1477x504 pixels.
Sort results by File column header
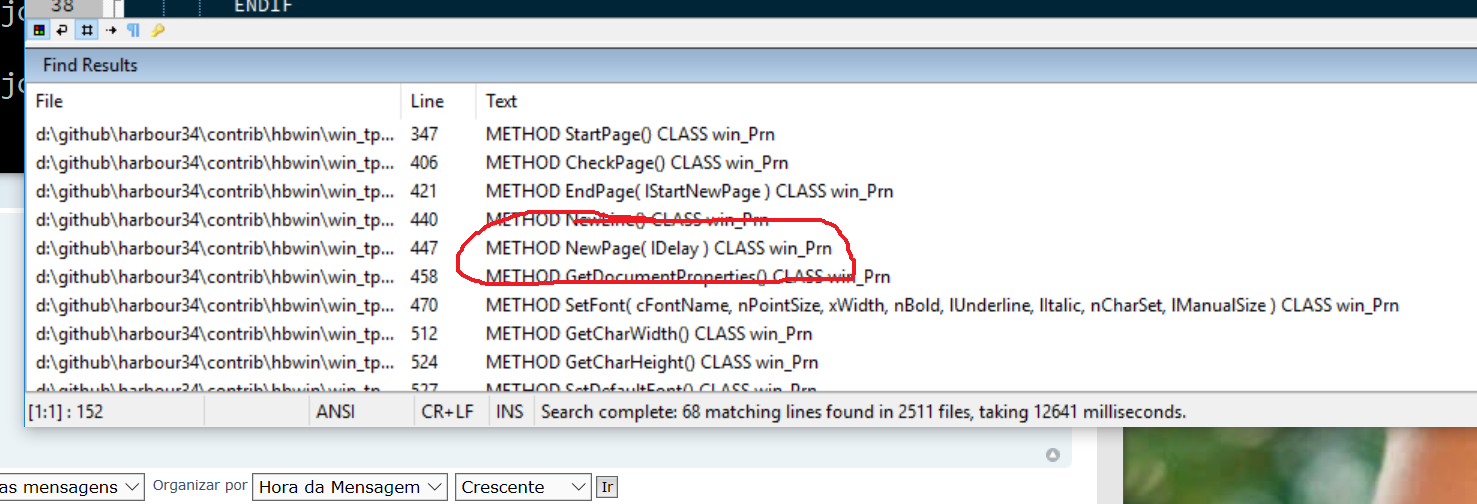click(x=214, y=101)
